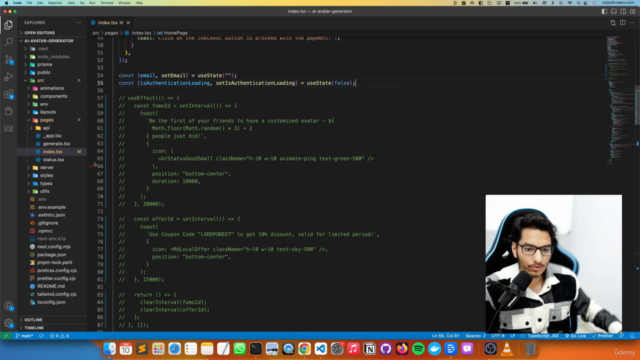Screen dimensions: 640x360
Task: Collapse the AI-AVATAR-GENERATOR root folder
Action: click(x=49, y=41)
